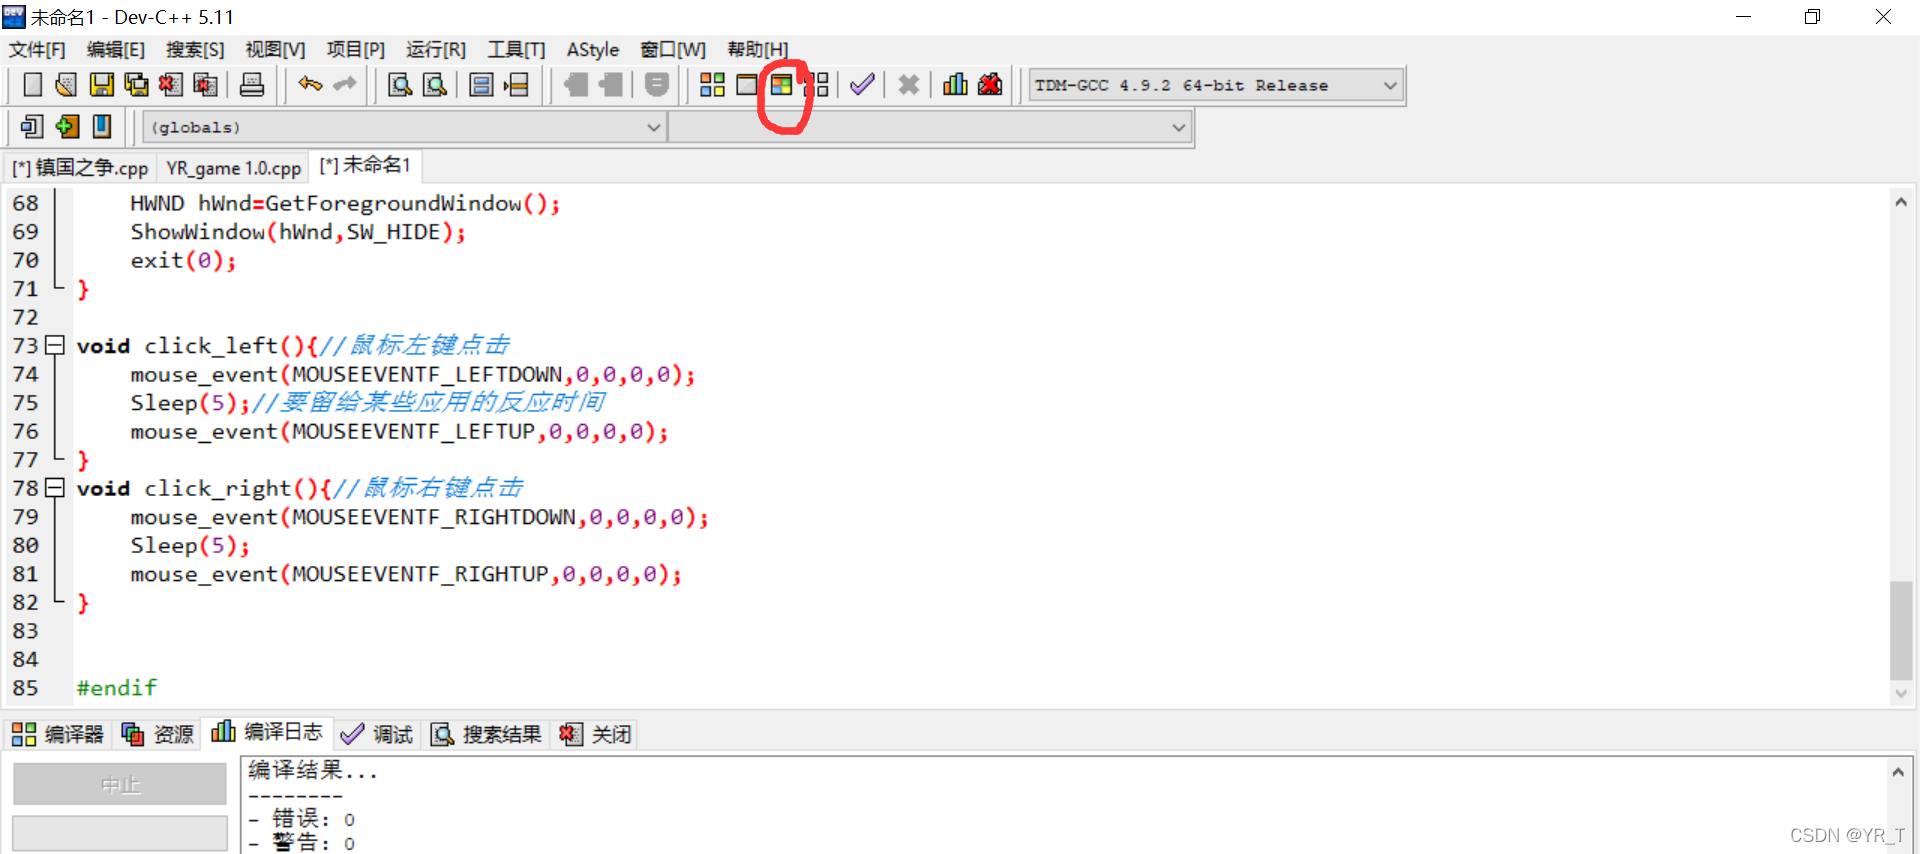Viewport: 1920px width, 854px height.
Task: Click the Rebuild All icon
Action: pos(817,85)
